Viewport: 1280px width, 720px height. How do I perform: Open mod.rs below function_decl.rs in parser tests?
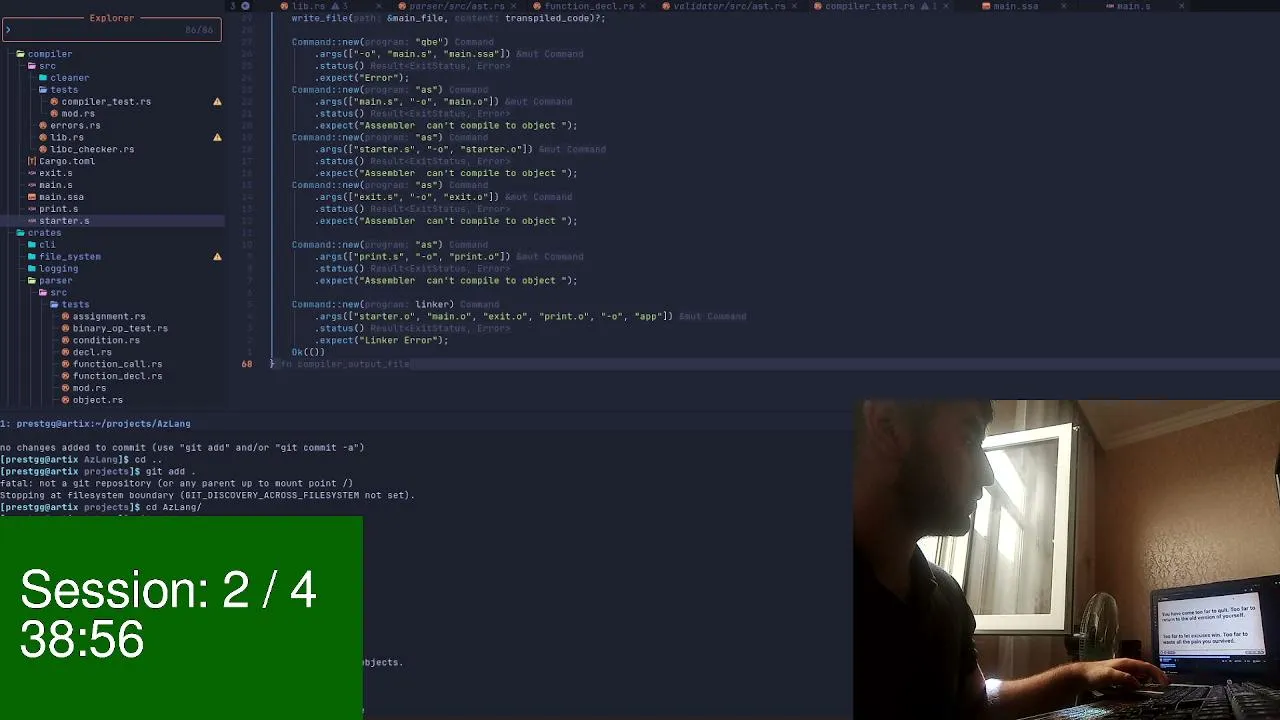(x=89, y=389)
